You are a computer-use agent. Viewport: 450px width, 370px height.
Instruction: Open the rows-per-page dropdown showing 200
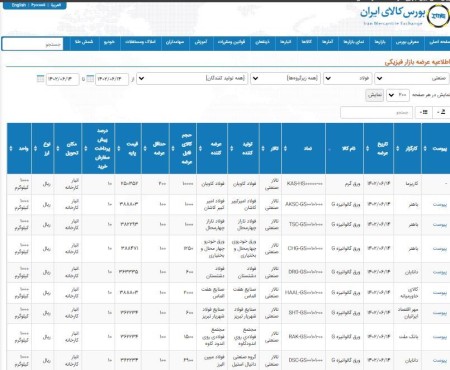398,95
